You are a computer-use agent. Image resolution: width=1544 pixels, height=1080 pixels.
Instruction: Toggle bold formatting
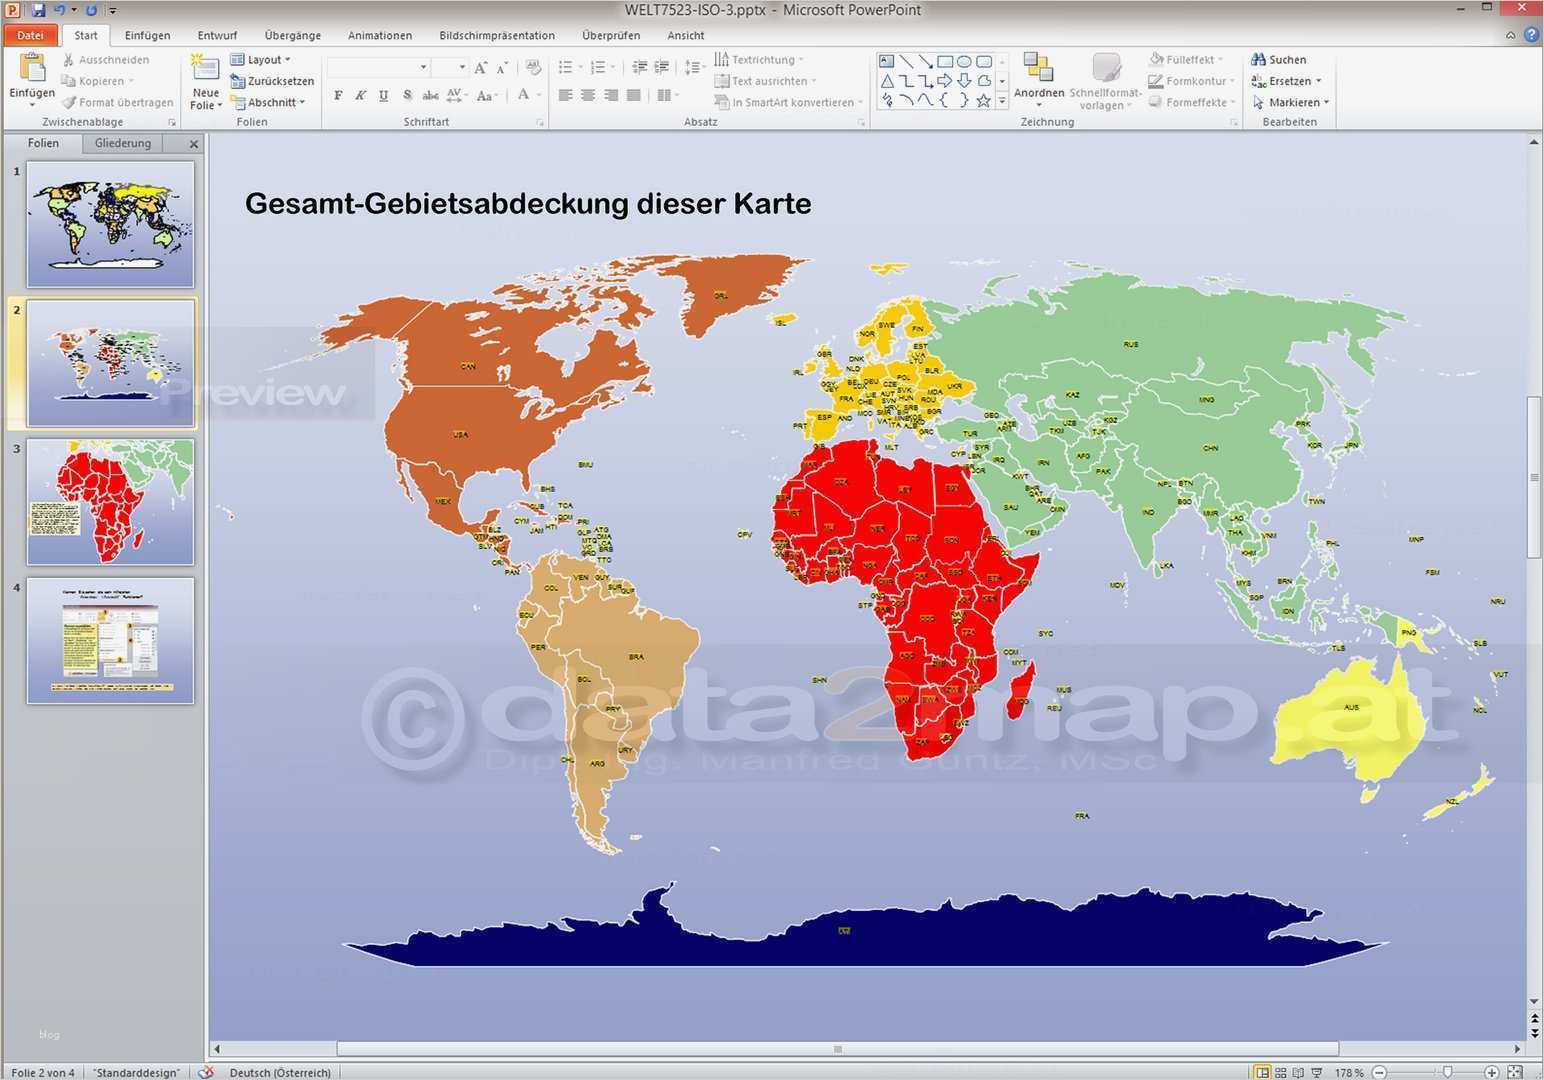pos(338,95)
